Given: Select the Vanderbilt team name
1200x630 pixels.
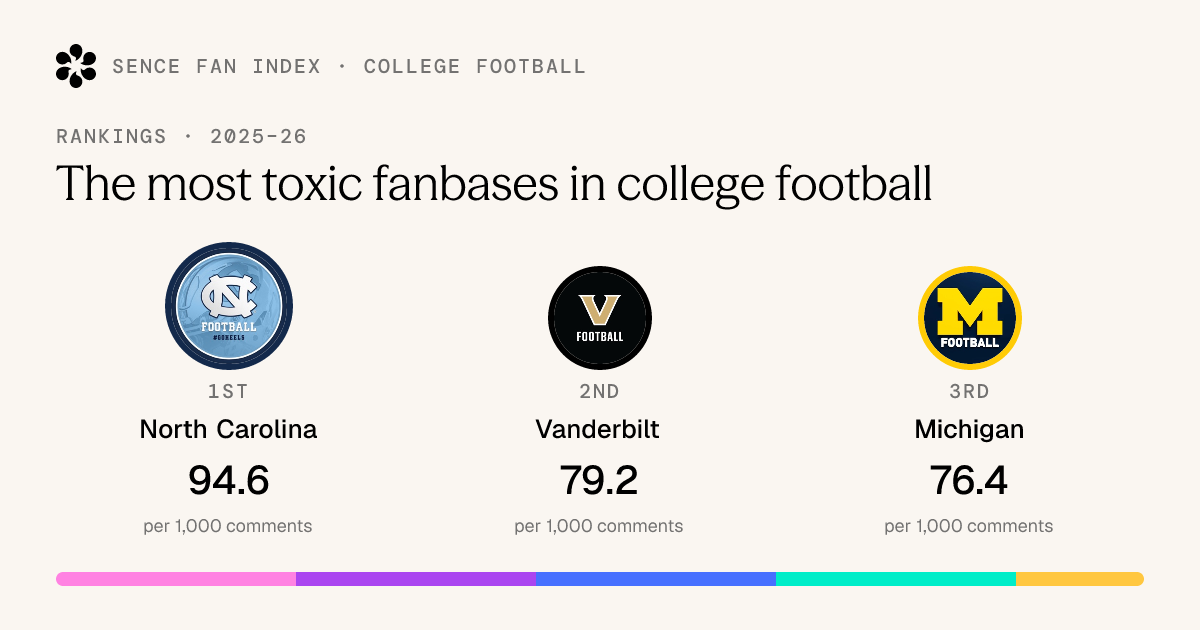Looking at the screenshot, I should tap(598, 430).
